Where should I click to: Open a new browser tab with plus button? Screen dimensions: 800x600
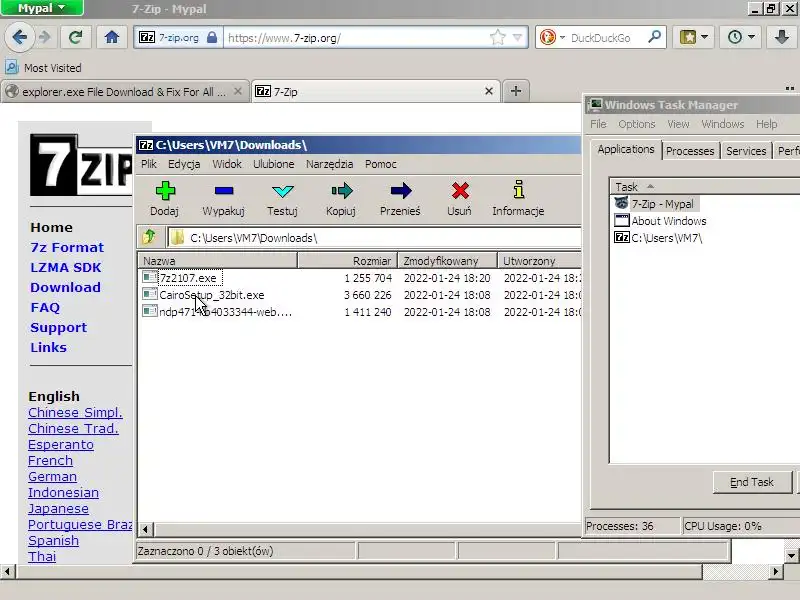pyautogui.click(x=516, y=91)
